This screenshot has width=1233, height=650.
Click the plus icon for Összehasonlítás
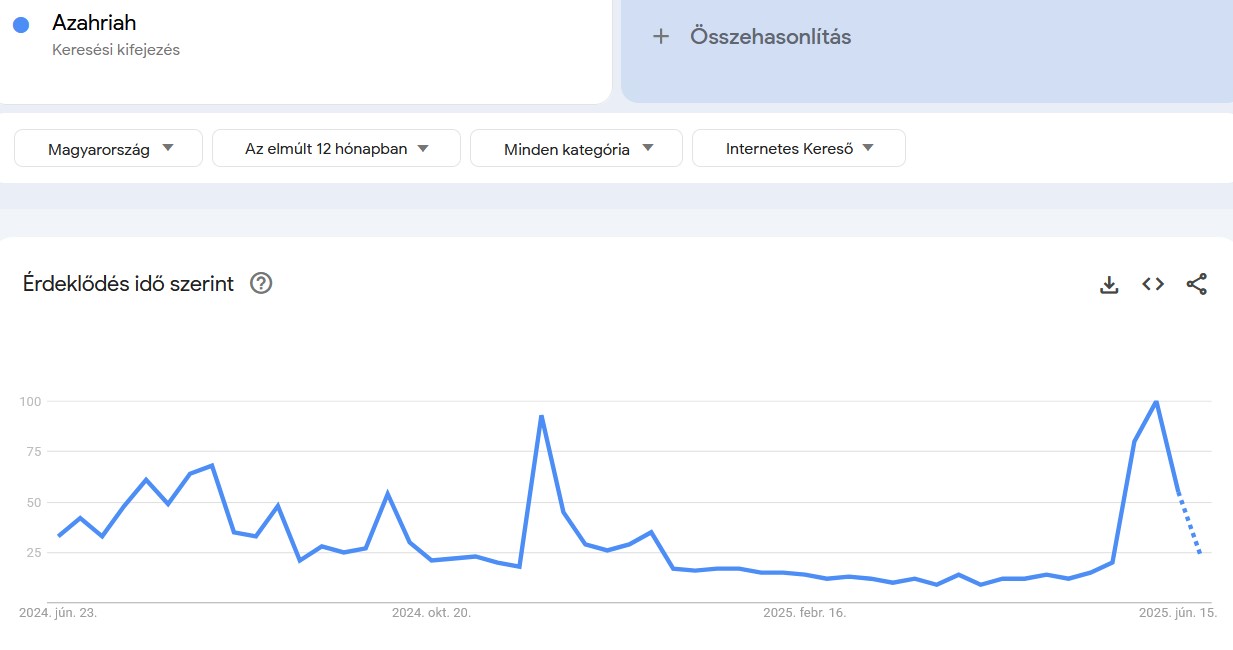(660, 37)
